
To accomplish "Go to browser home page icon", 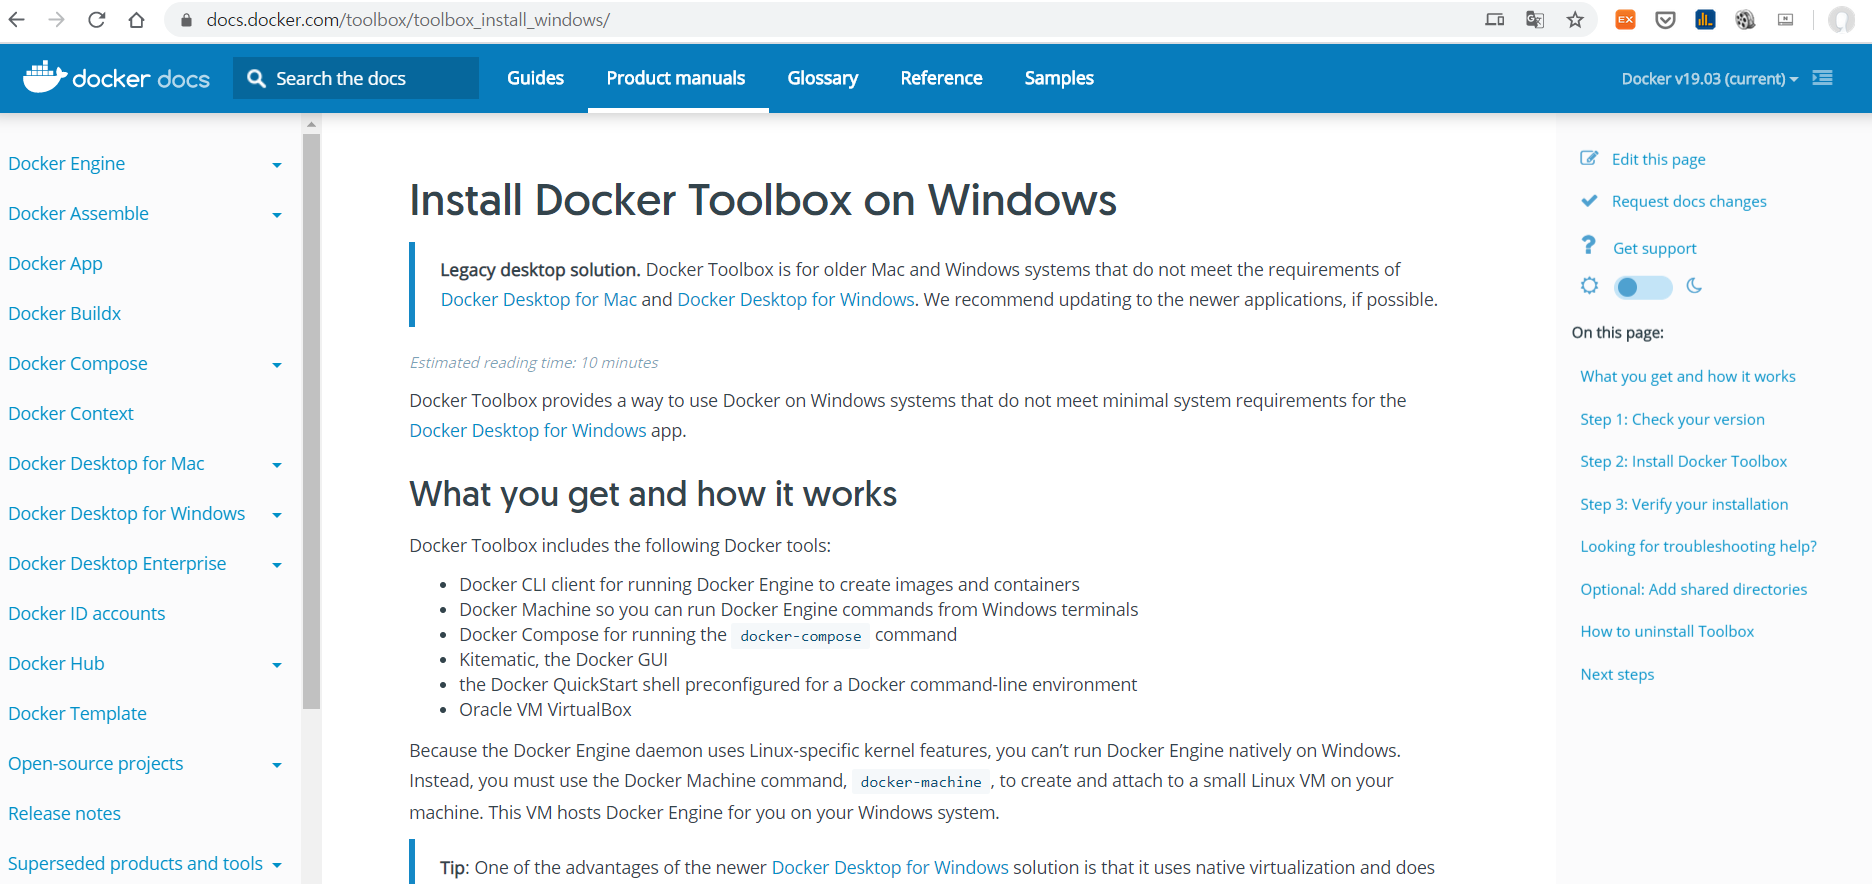I will coord(137,19).
